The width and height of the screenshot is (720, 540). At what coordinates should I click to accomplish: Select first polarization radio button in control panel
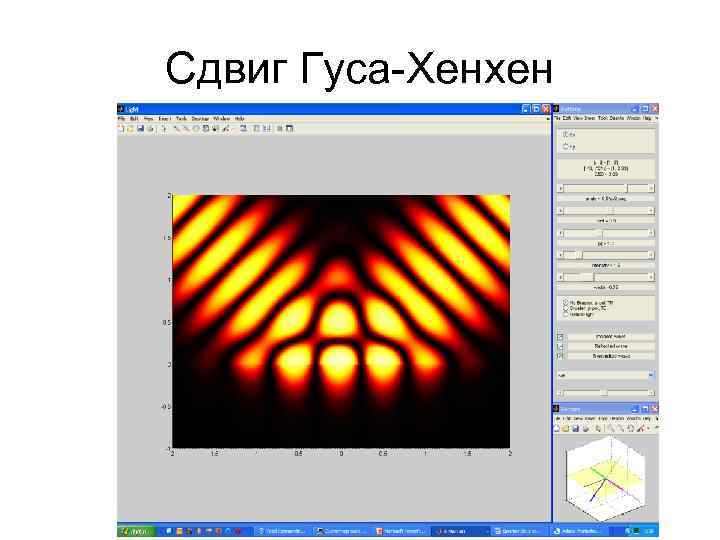pyautogui.click(x=565, y=134)
